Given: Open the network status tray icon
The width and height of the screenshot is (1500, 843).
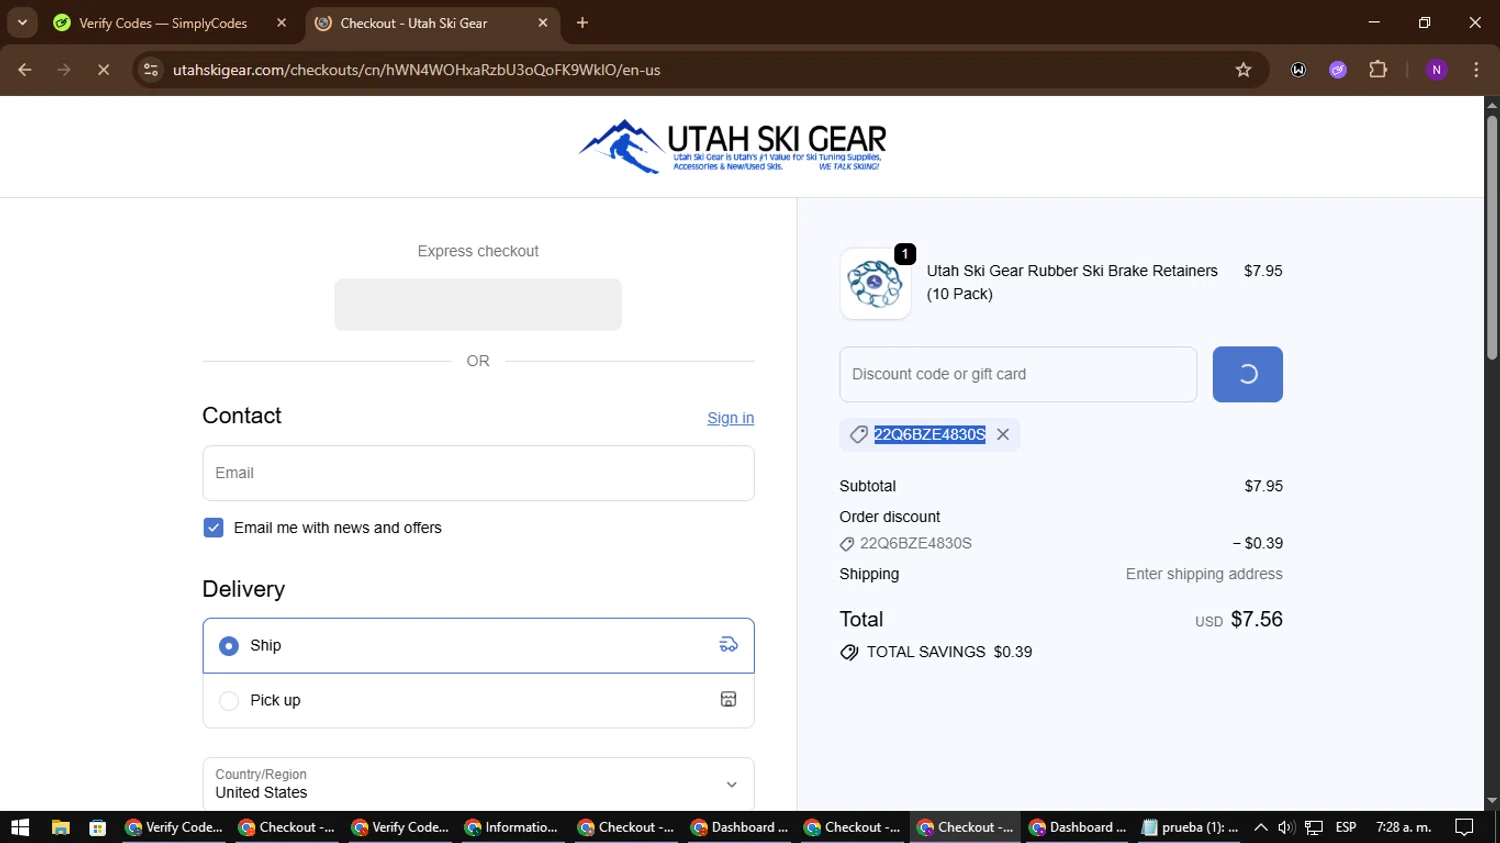Looking at the screenshot, I should pyautogui.click(x=1314, y=827).
